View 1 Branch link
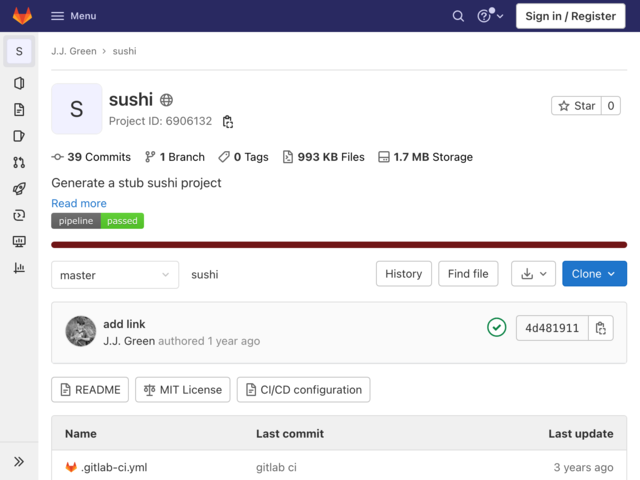This screenshot has height=480, width=640. [x=175, y=157]
